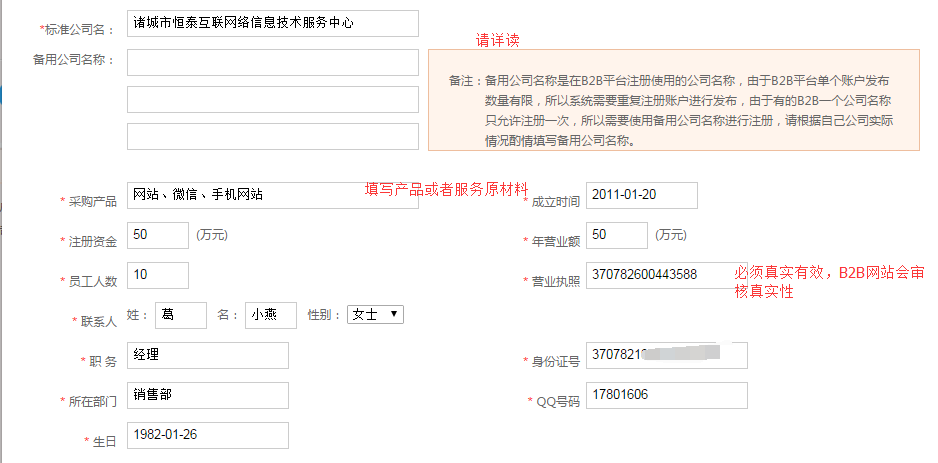Click the 成立时间 date field
938x463 pixels.
point(641,195)
